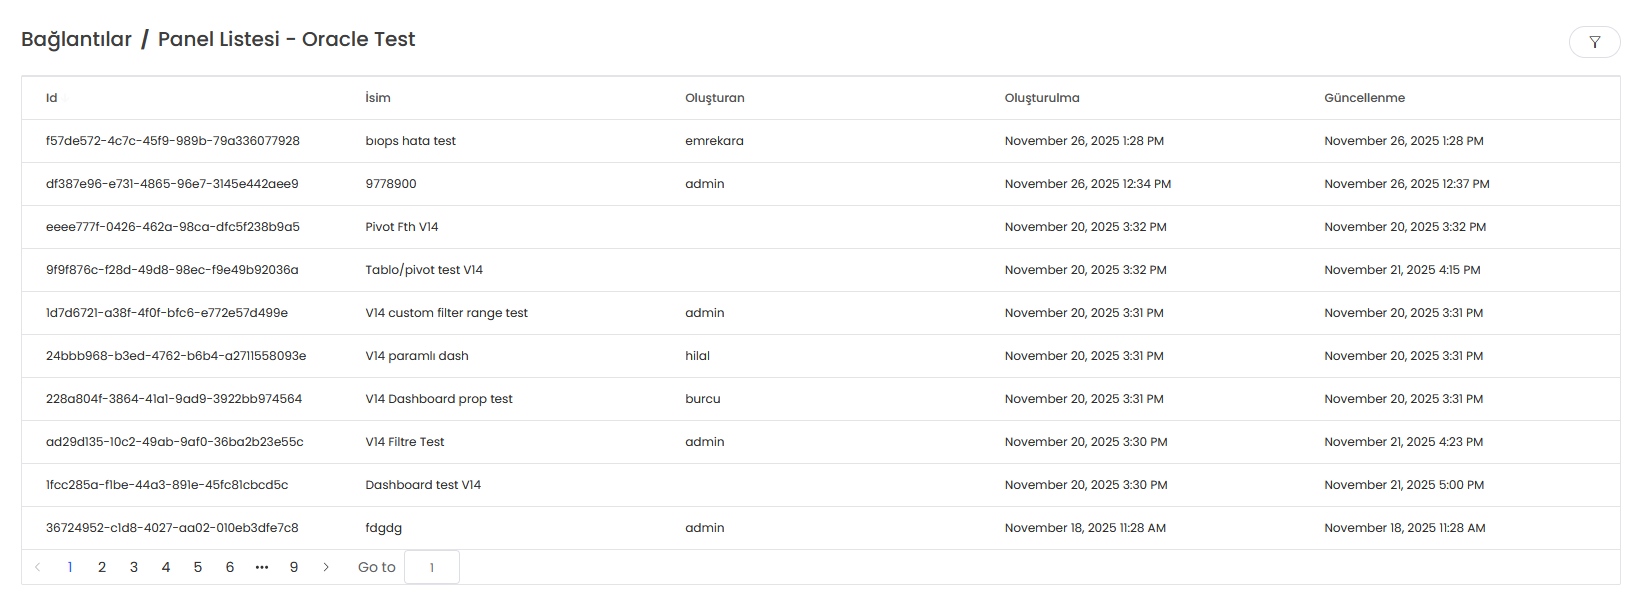The image size is (1648, 615).
Task: Click the İsim column header
Action: point(378,97)
